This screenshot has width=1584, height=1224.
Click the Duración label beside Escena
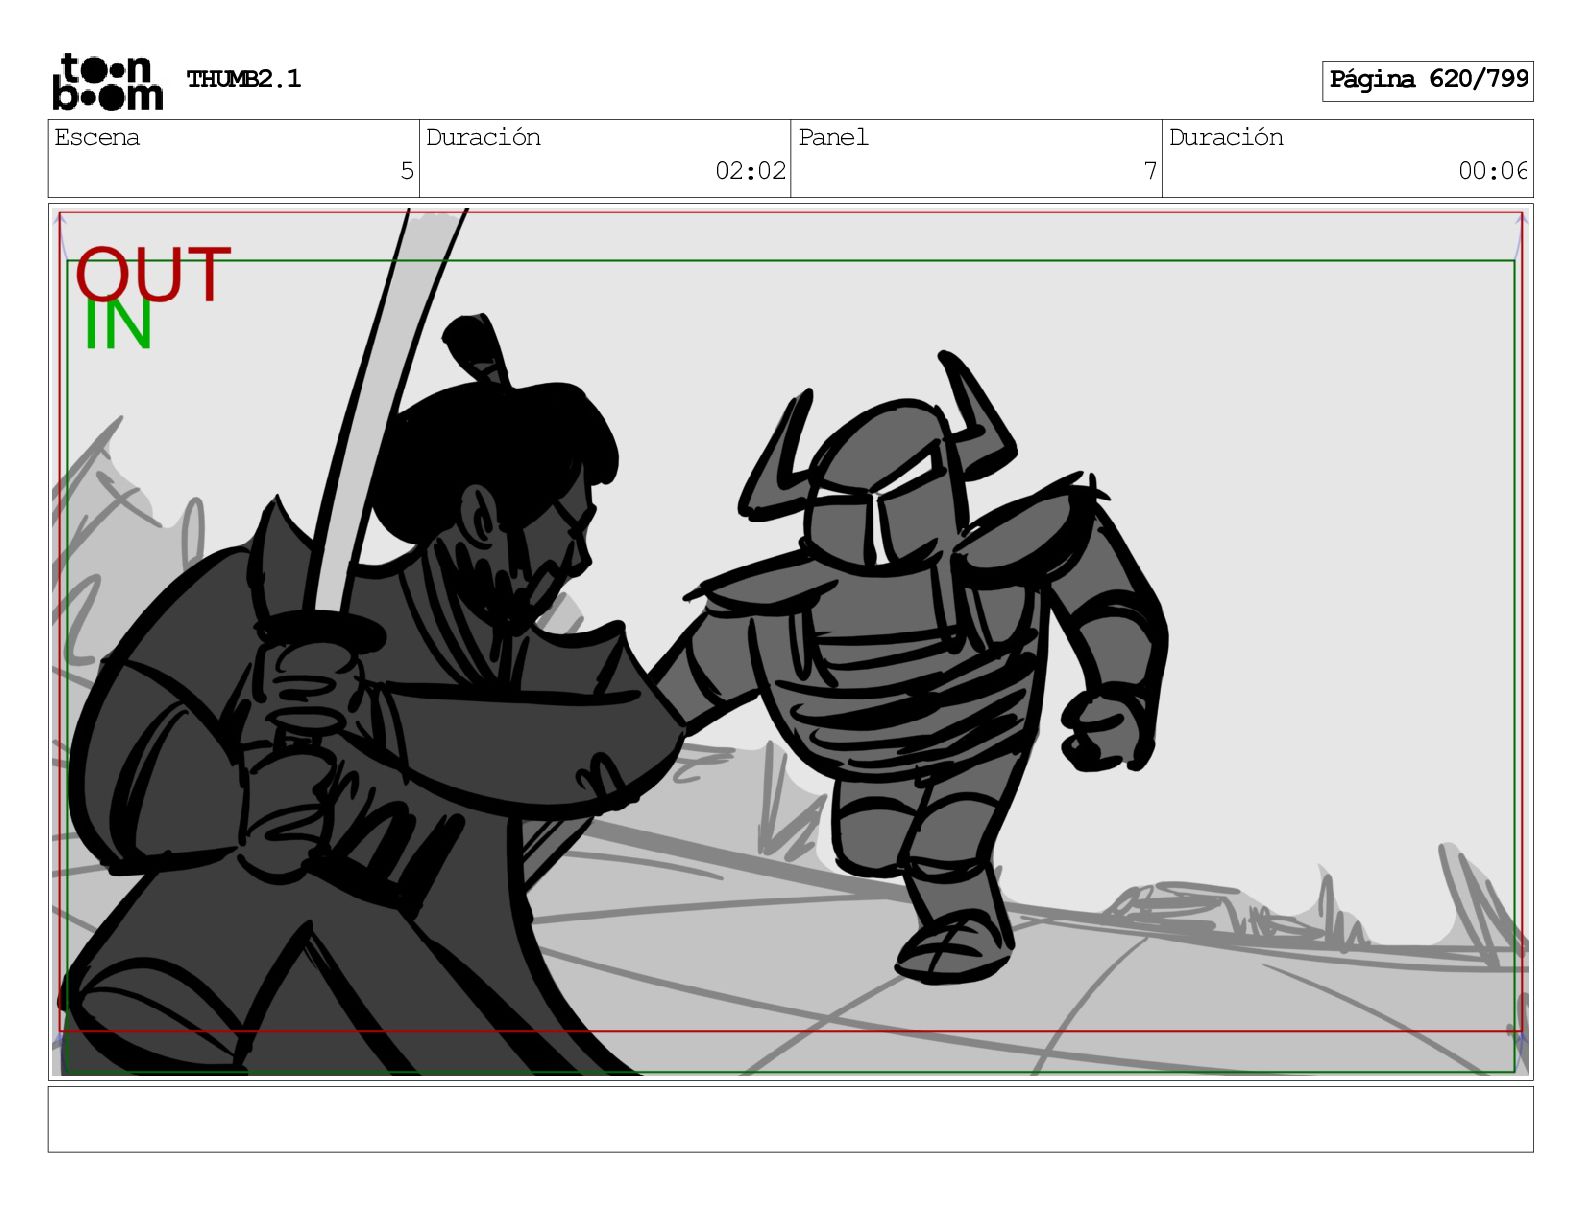(x=483, y=137)
